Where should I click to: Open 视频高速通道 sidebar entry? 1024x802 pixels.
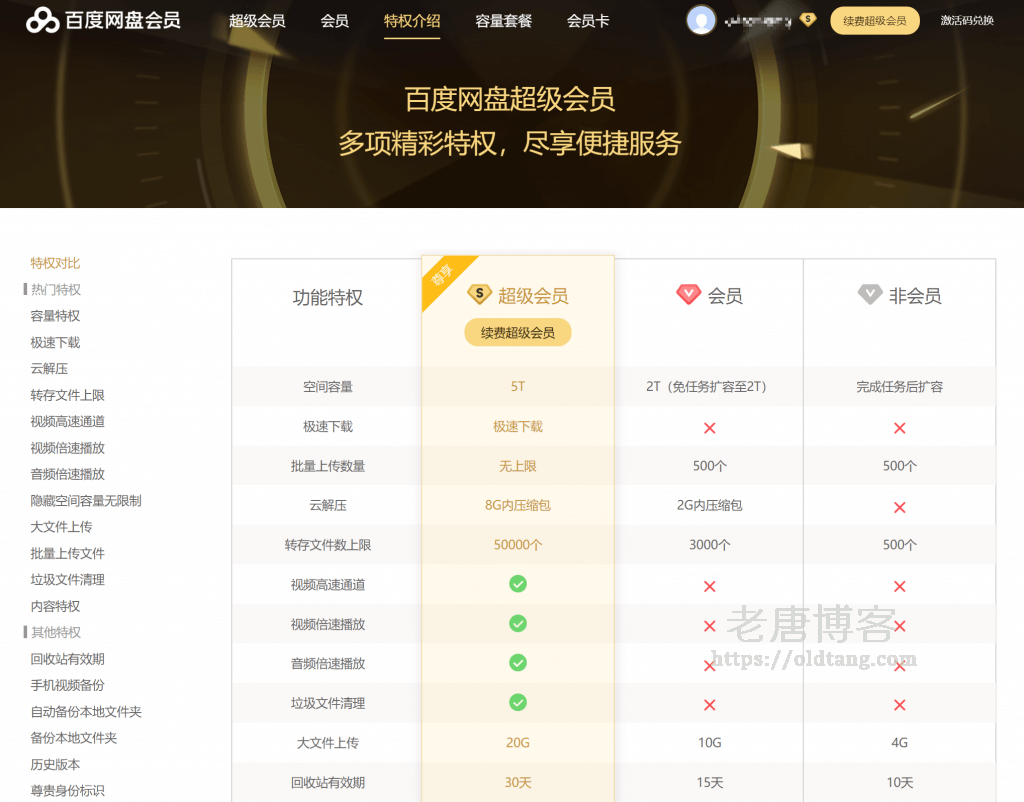(x=67, y=421)
